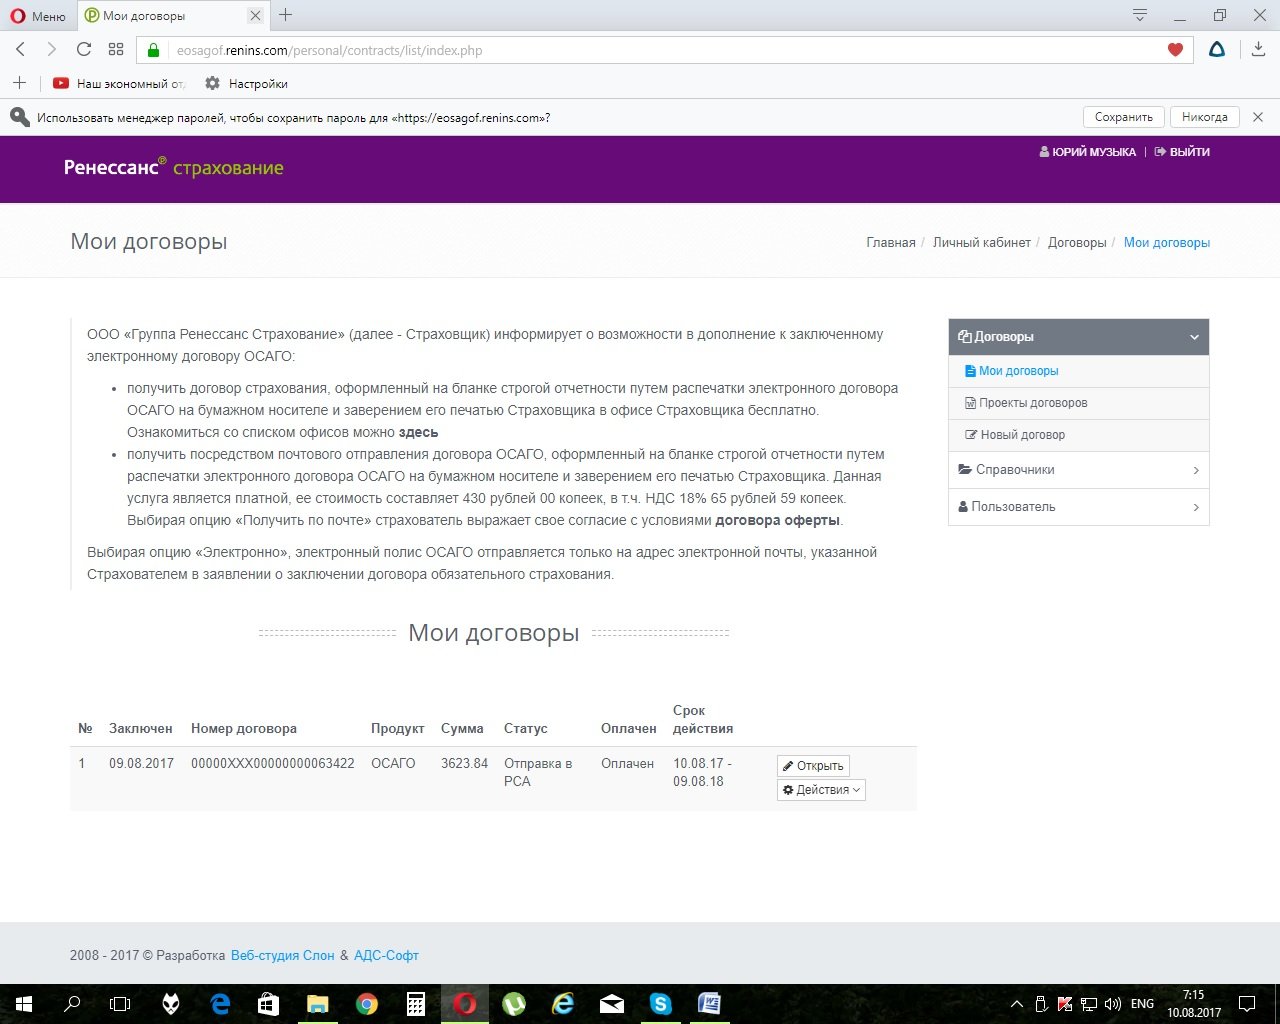Expand the 'Справочники' sidebar section
The image size is (1280, 1024).
click(x=1078, y=470)
